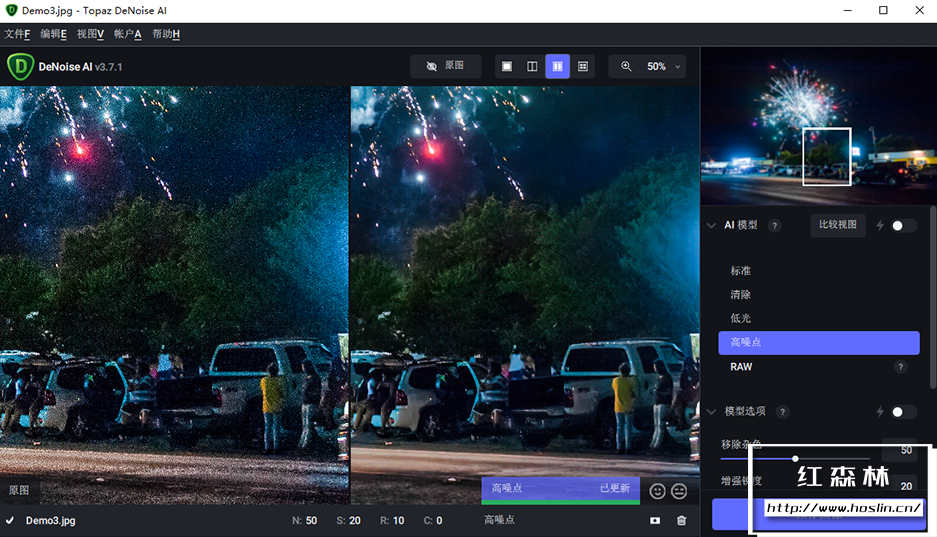Image resolution: width=937 pixels, height=537 pixels.
Task: Click the zoom magnifier icon
Action: 626,66
